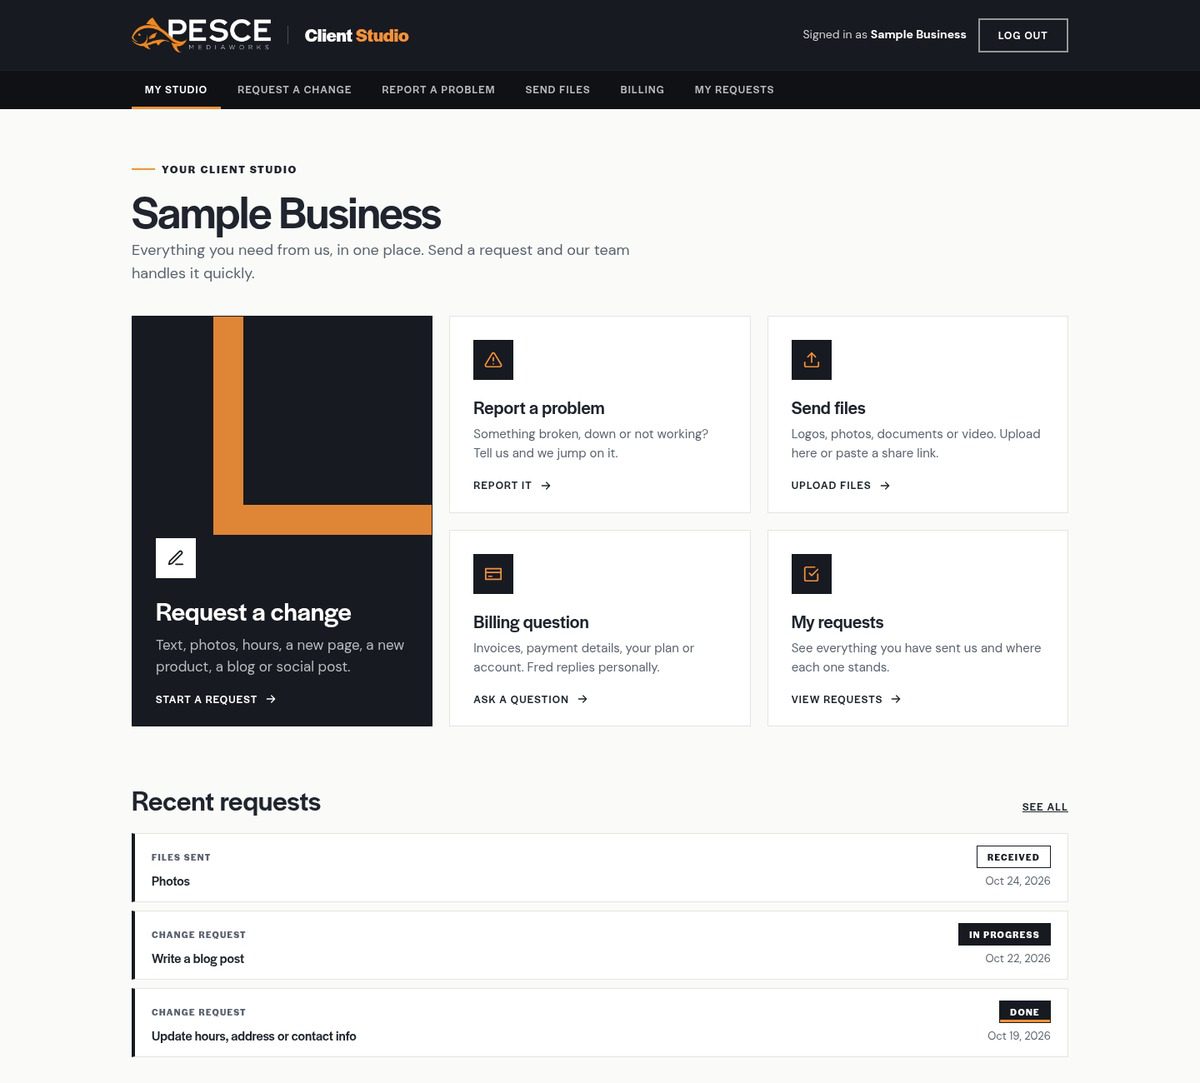This screenshot has height=1083, width=1200.
Task: Click the credit card icon on Billing question
Action: coord(493,574)
